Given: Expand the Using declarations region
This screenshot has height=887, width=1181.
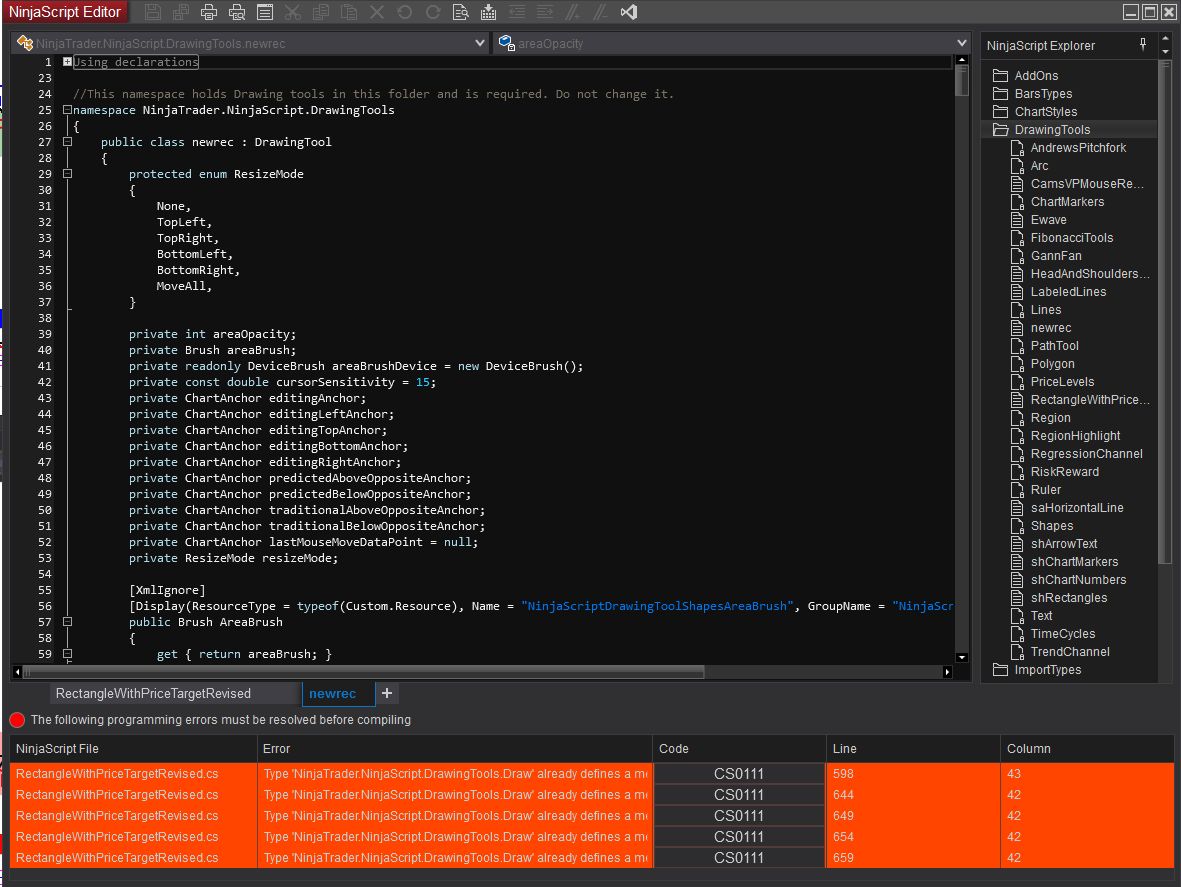Looking at the screenshot, I should pos(67,62).
